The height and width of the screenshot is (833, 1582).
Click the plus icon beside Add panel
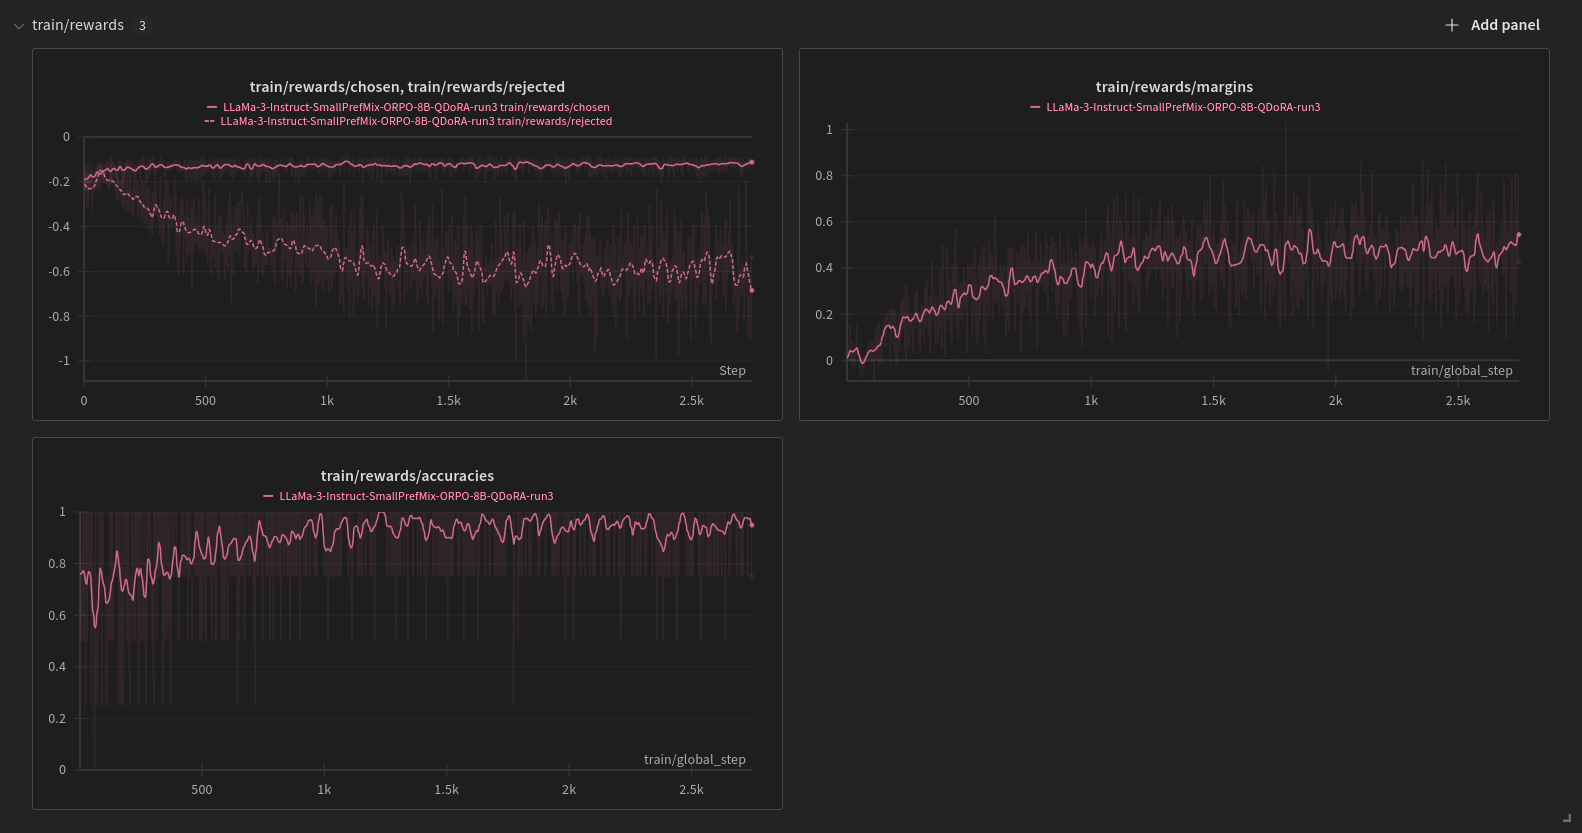[1452, 25]
